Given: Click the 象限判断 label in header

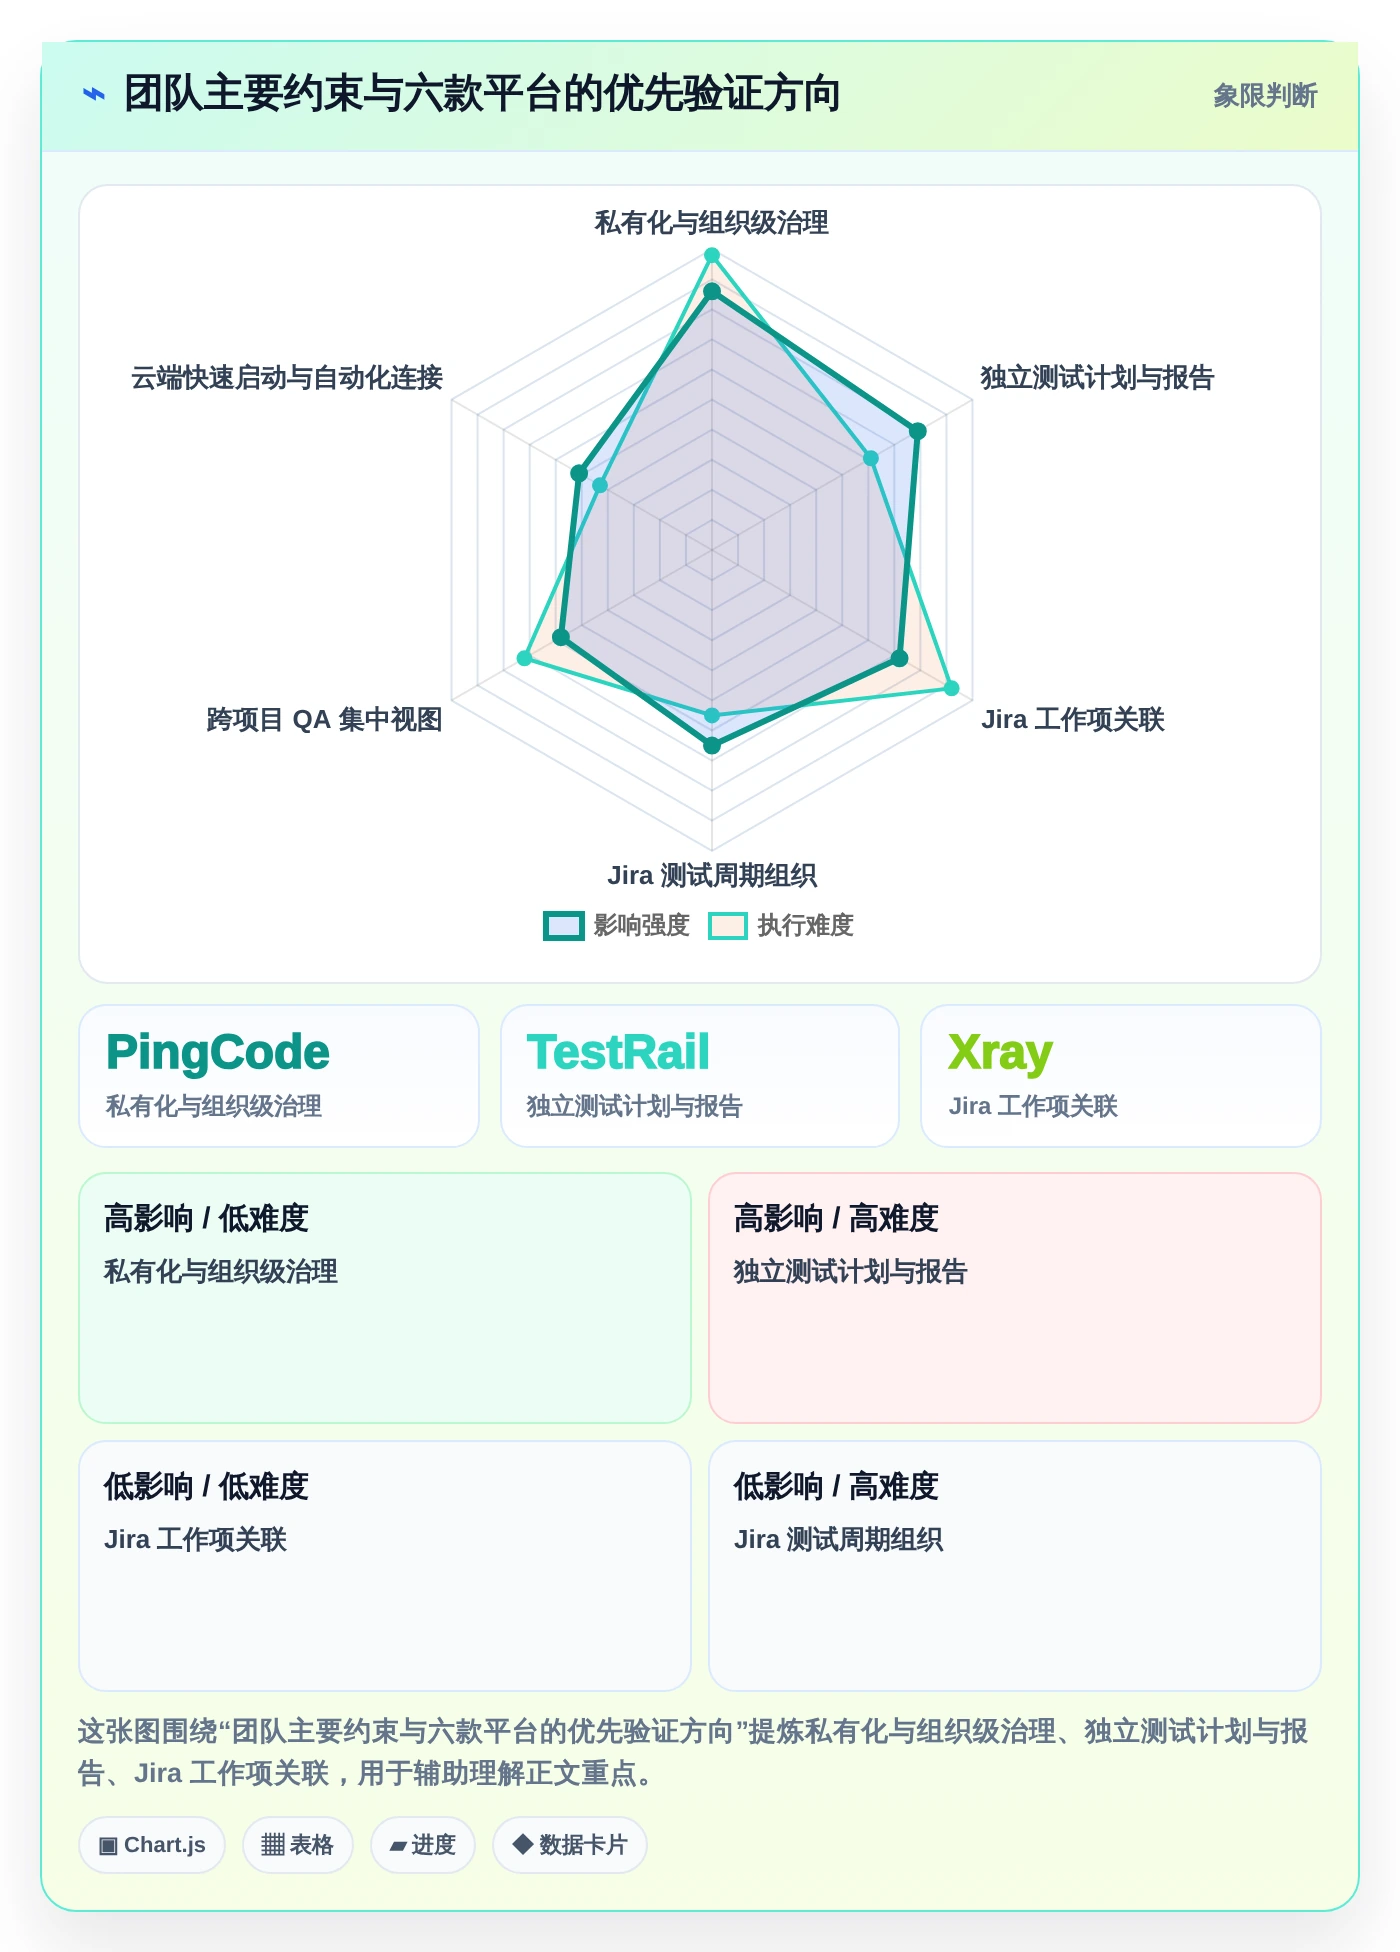Looking at the screenshot, I should click(x=1265, y=96).
